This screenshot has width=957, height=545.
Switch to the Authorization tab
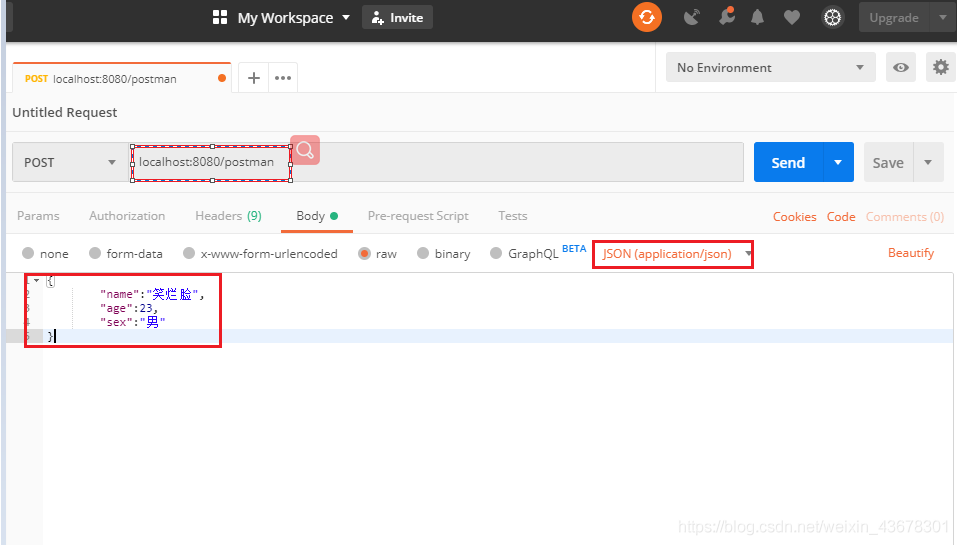click(127, 215)
